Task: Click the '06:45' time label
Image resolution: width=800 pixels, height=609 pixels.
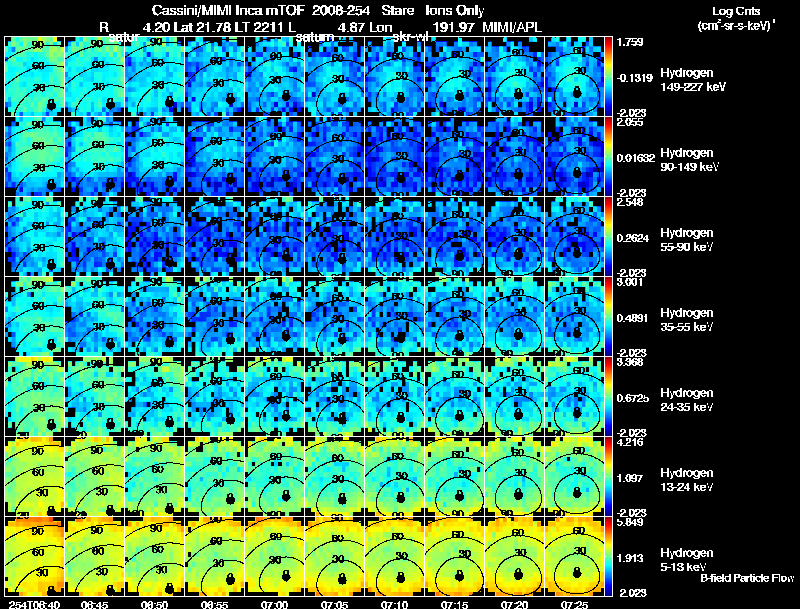Action: pos(95,604)
